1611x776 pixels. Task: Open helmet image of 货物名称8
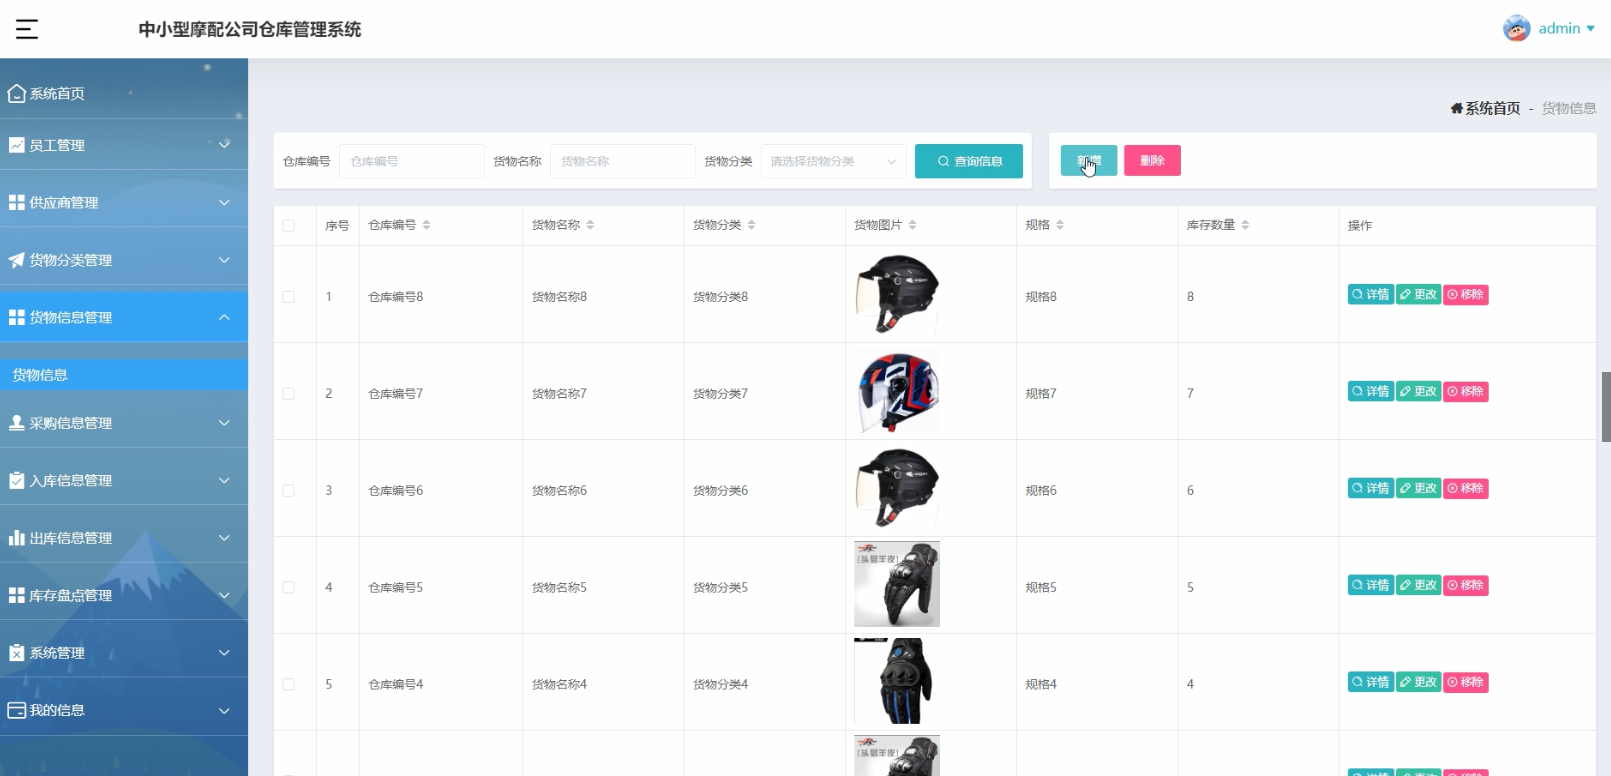coord(897,294)
